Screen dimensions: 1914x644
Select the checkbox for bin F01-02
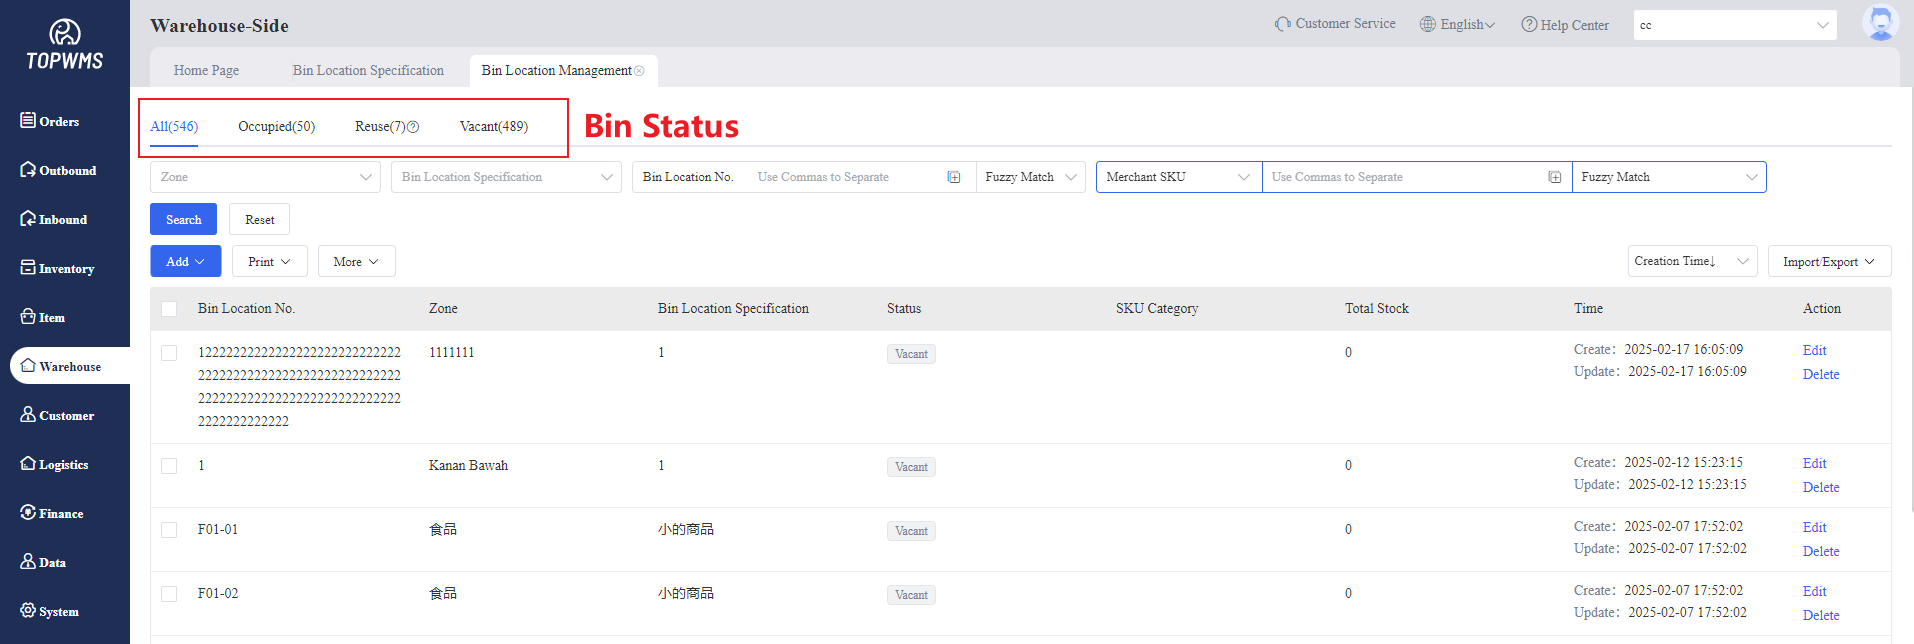169,594
